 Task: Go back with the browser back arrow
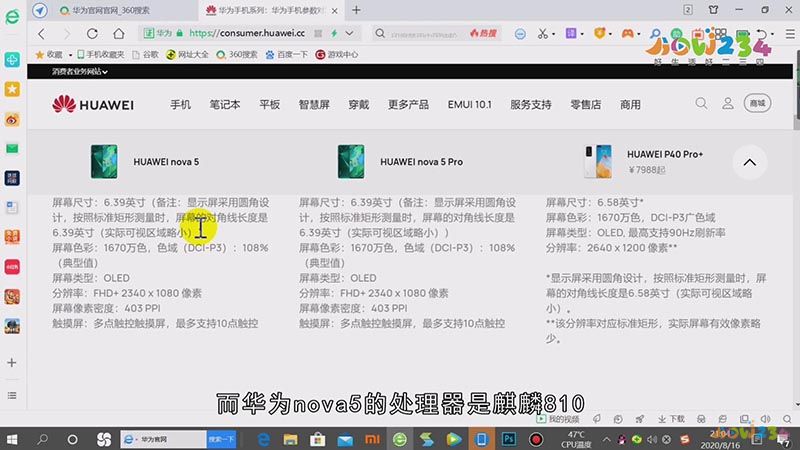[x=41, y=34]
